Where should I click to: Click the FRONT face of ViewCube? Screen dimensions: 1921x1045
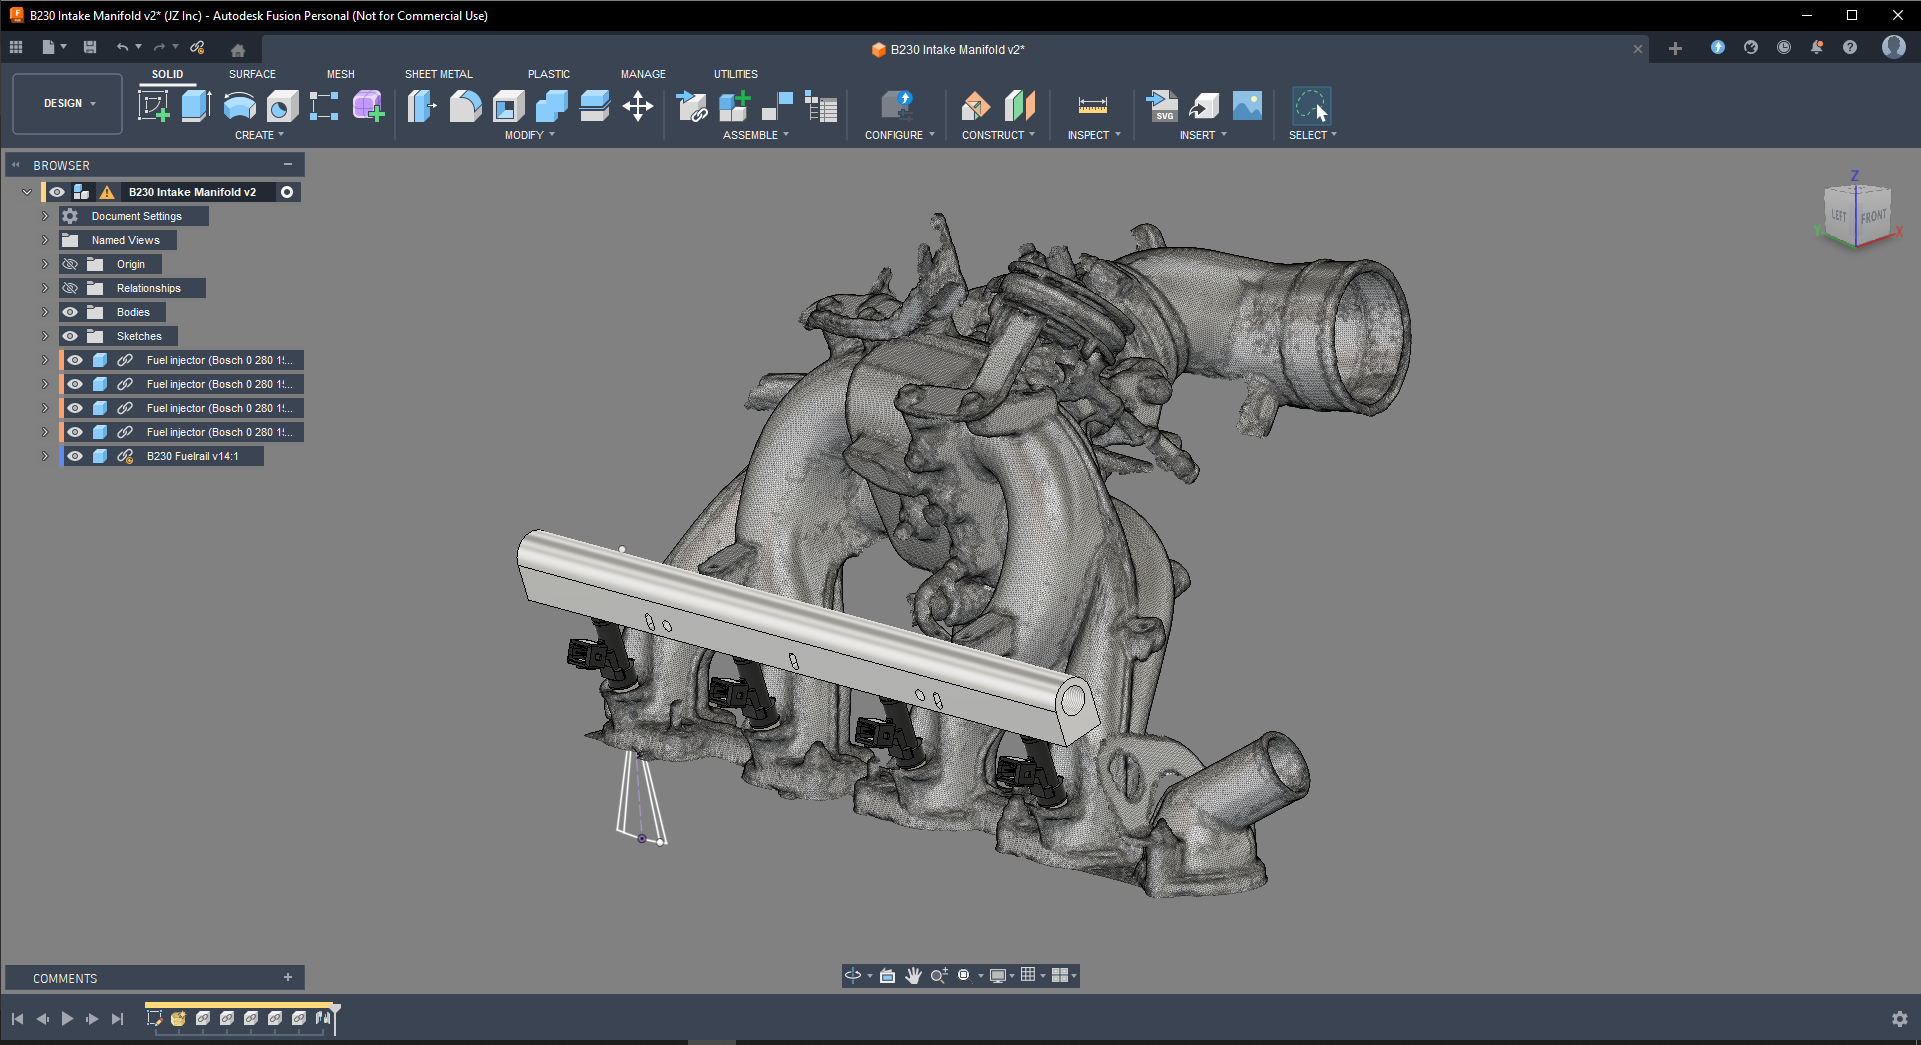(x=1873, y=216)
